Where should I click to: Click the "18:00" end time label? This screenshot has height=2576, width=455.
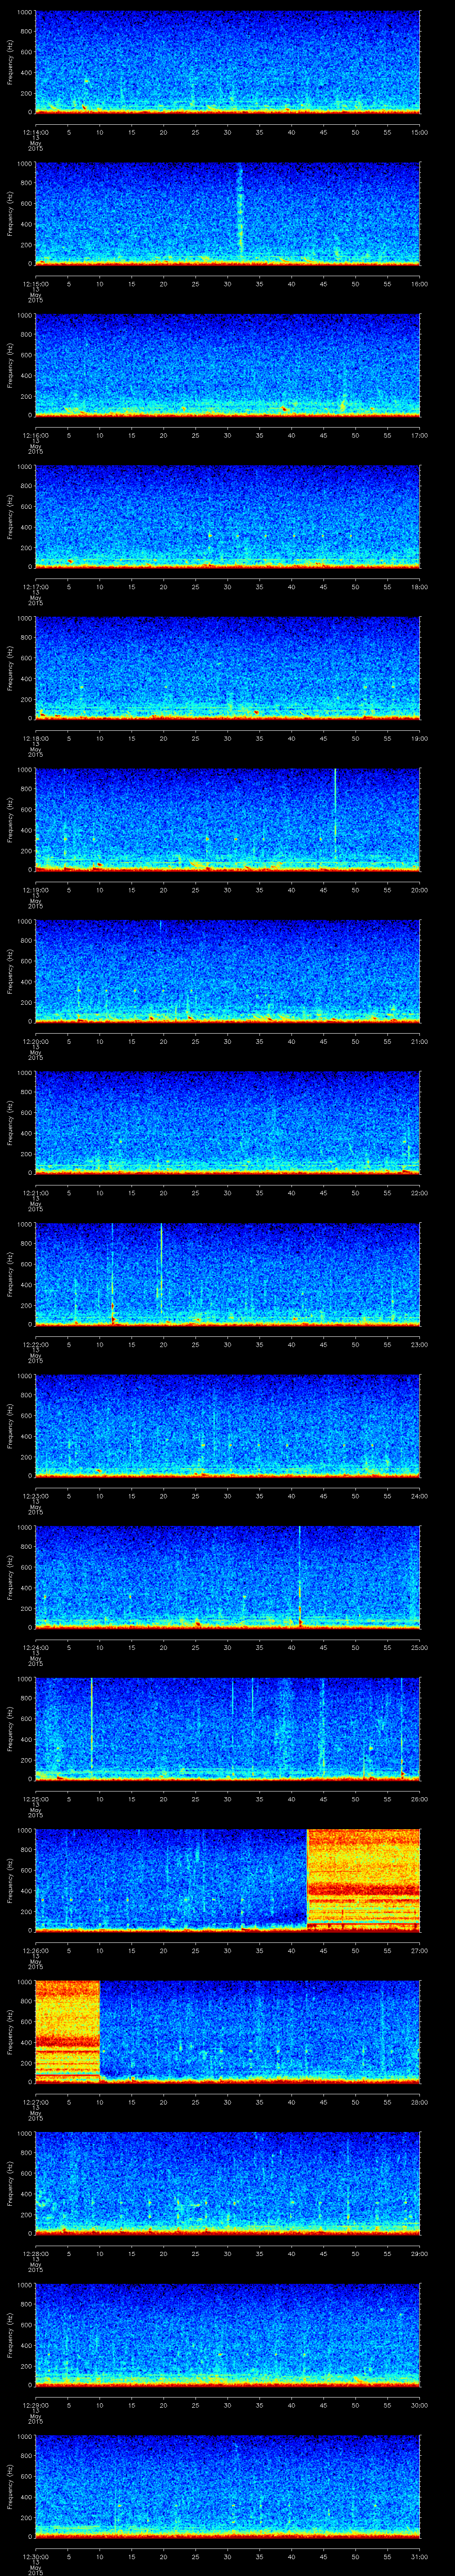[420, 587]
